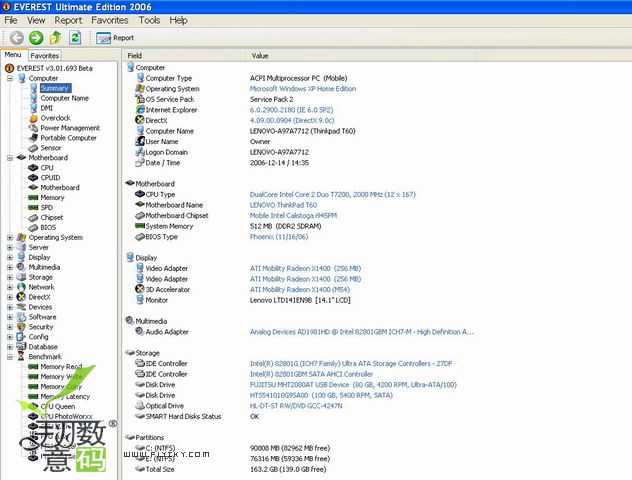Click the Overclock flame icon

tap(33, 118)
